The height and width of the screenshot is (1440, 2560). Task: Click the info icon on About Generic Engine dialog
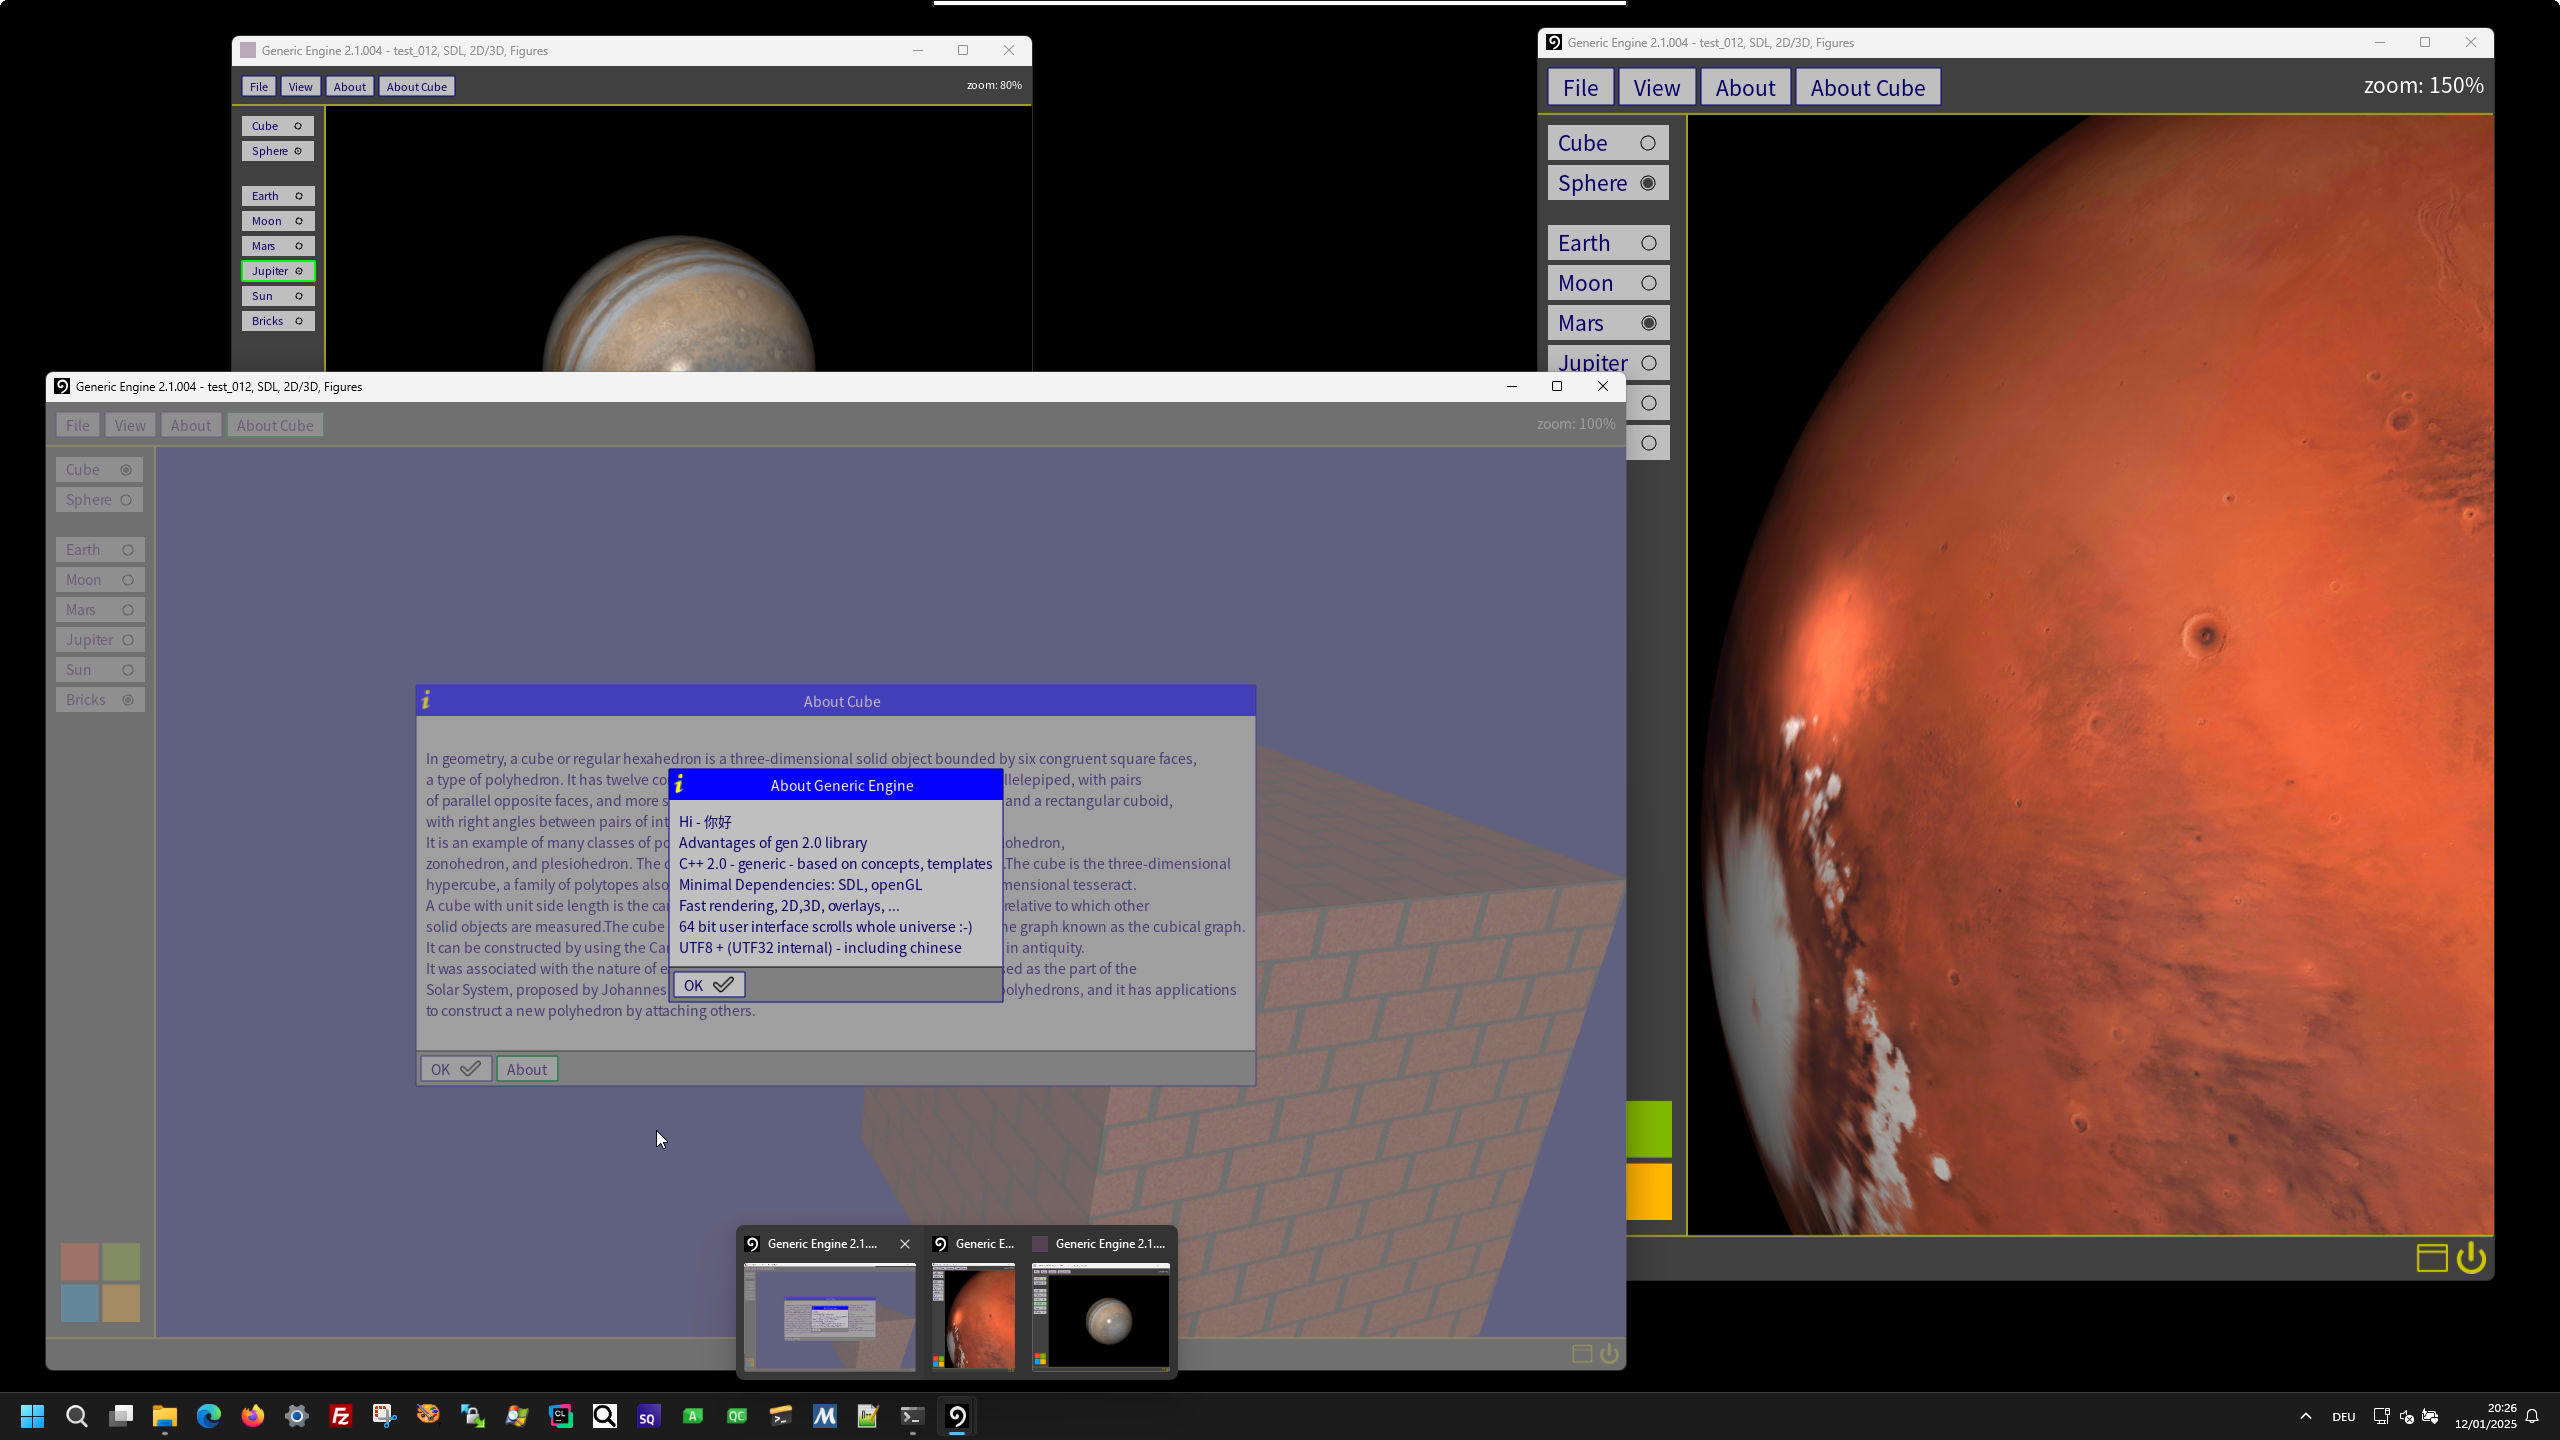pyautogui.click(x=679, y=785)
